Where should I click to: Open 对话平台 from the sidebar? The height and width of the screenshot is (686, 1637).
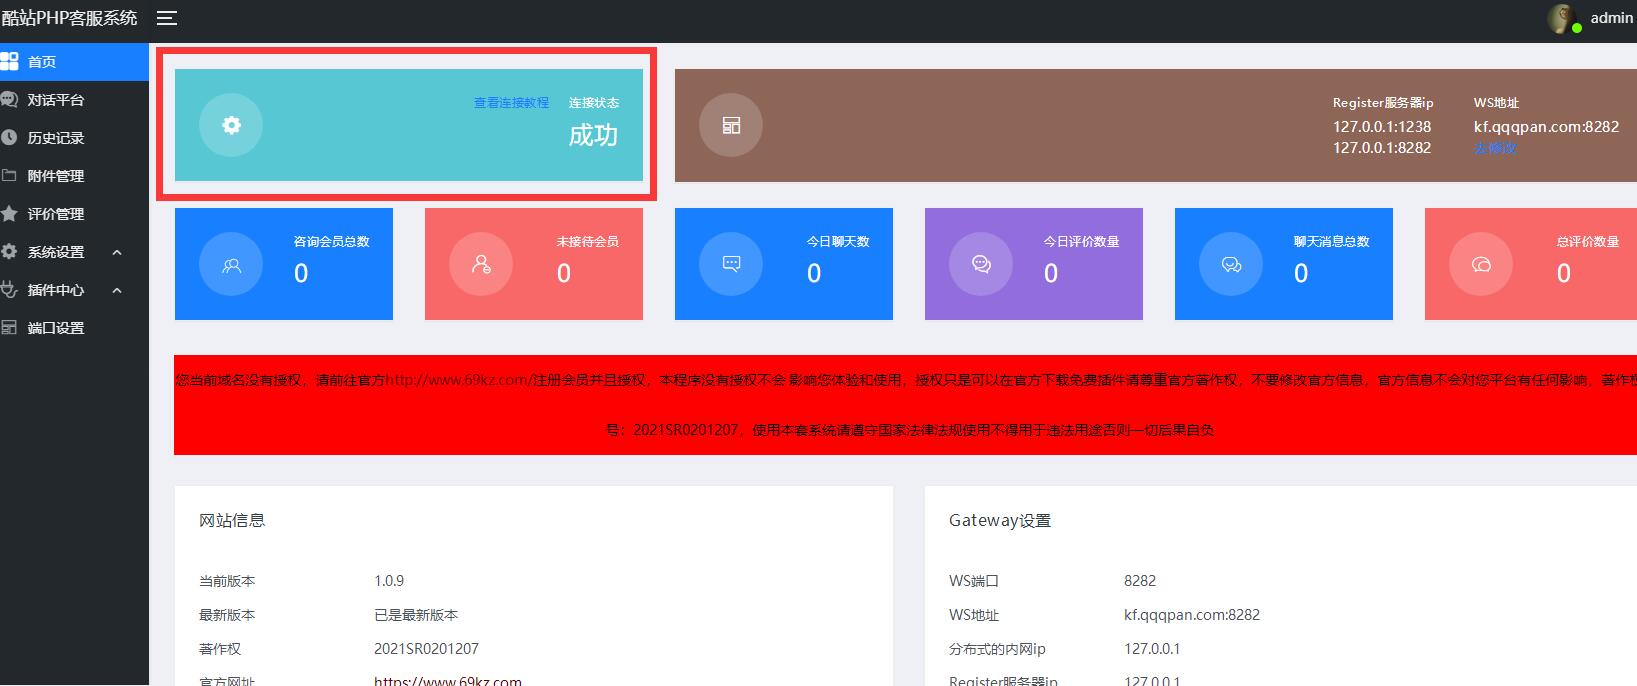tap(56, 100)
